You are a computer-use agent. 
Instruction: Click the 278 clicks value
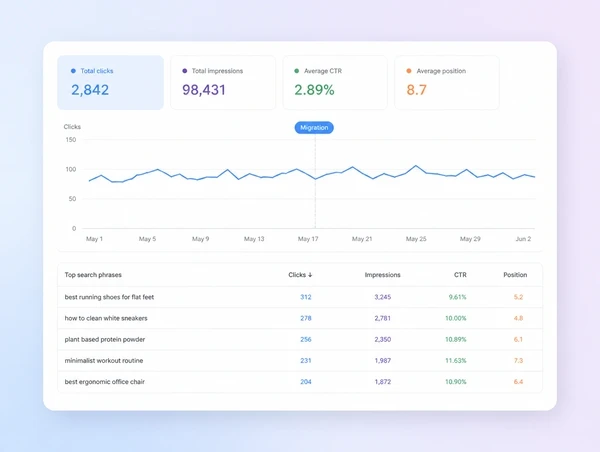pyautogui.click(x=306, y=318)
